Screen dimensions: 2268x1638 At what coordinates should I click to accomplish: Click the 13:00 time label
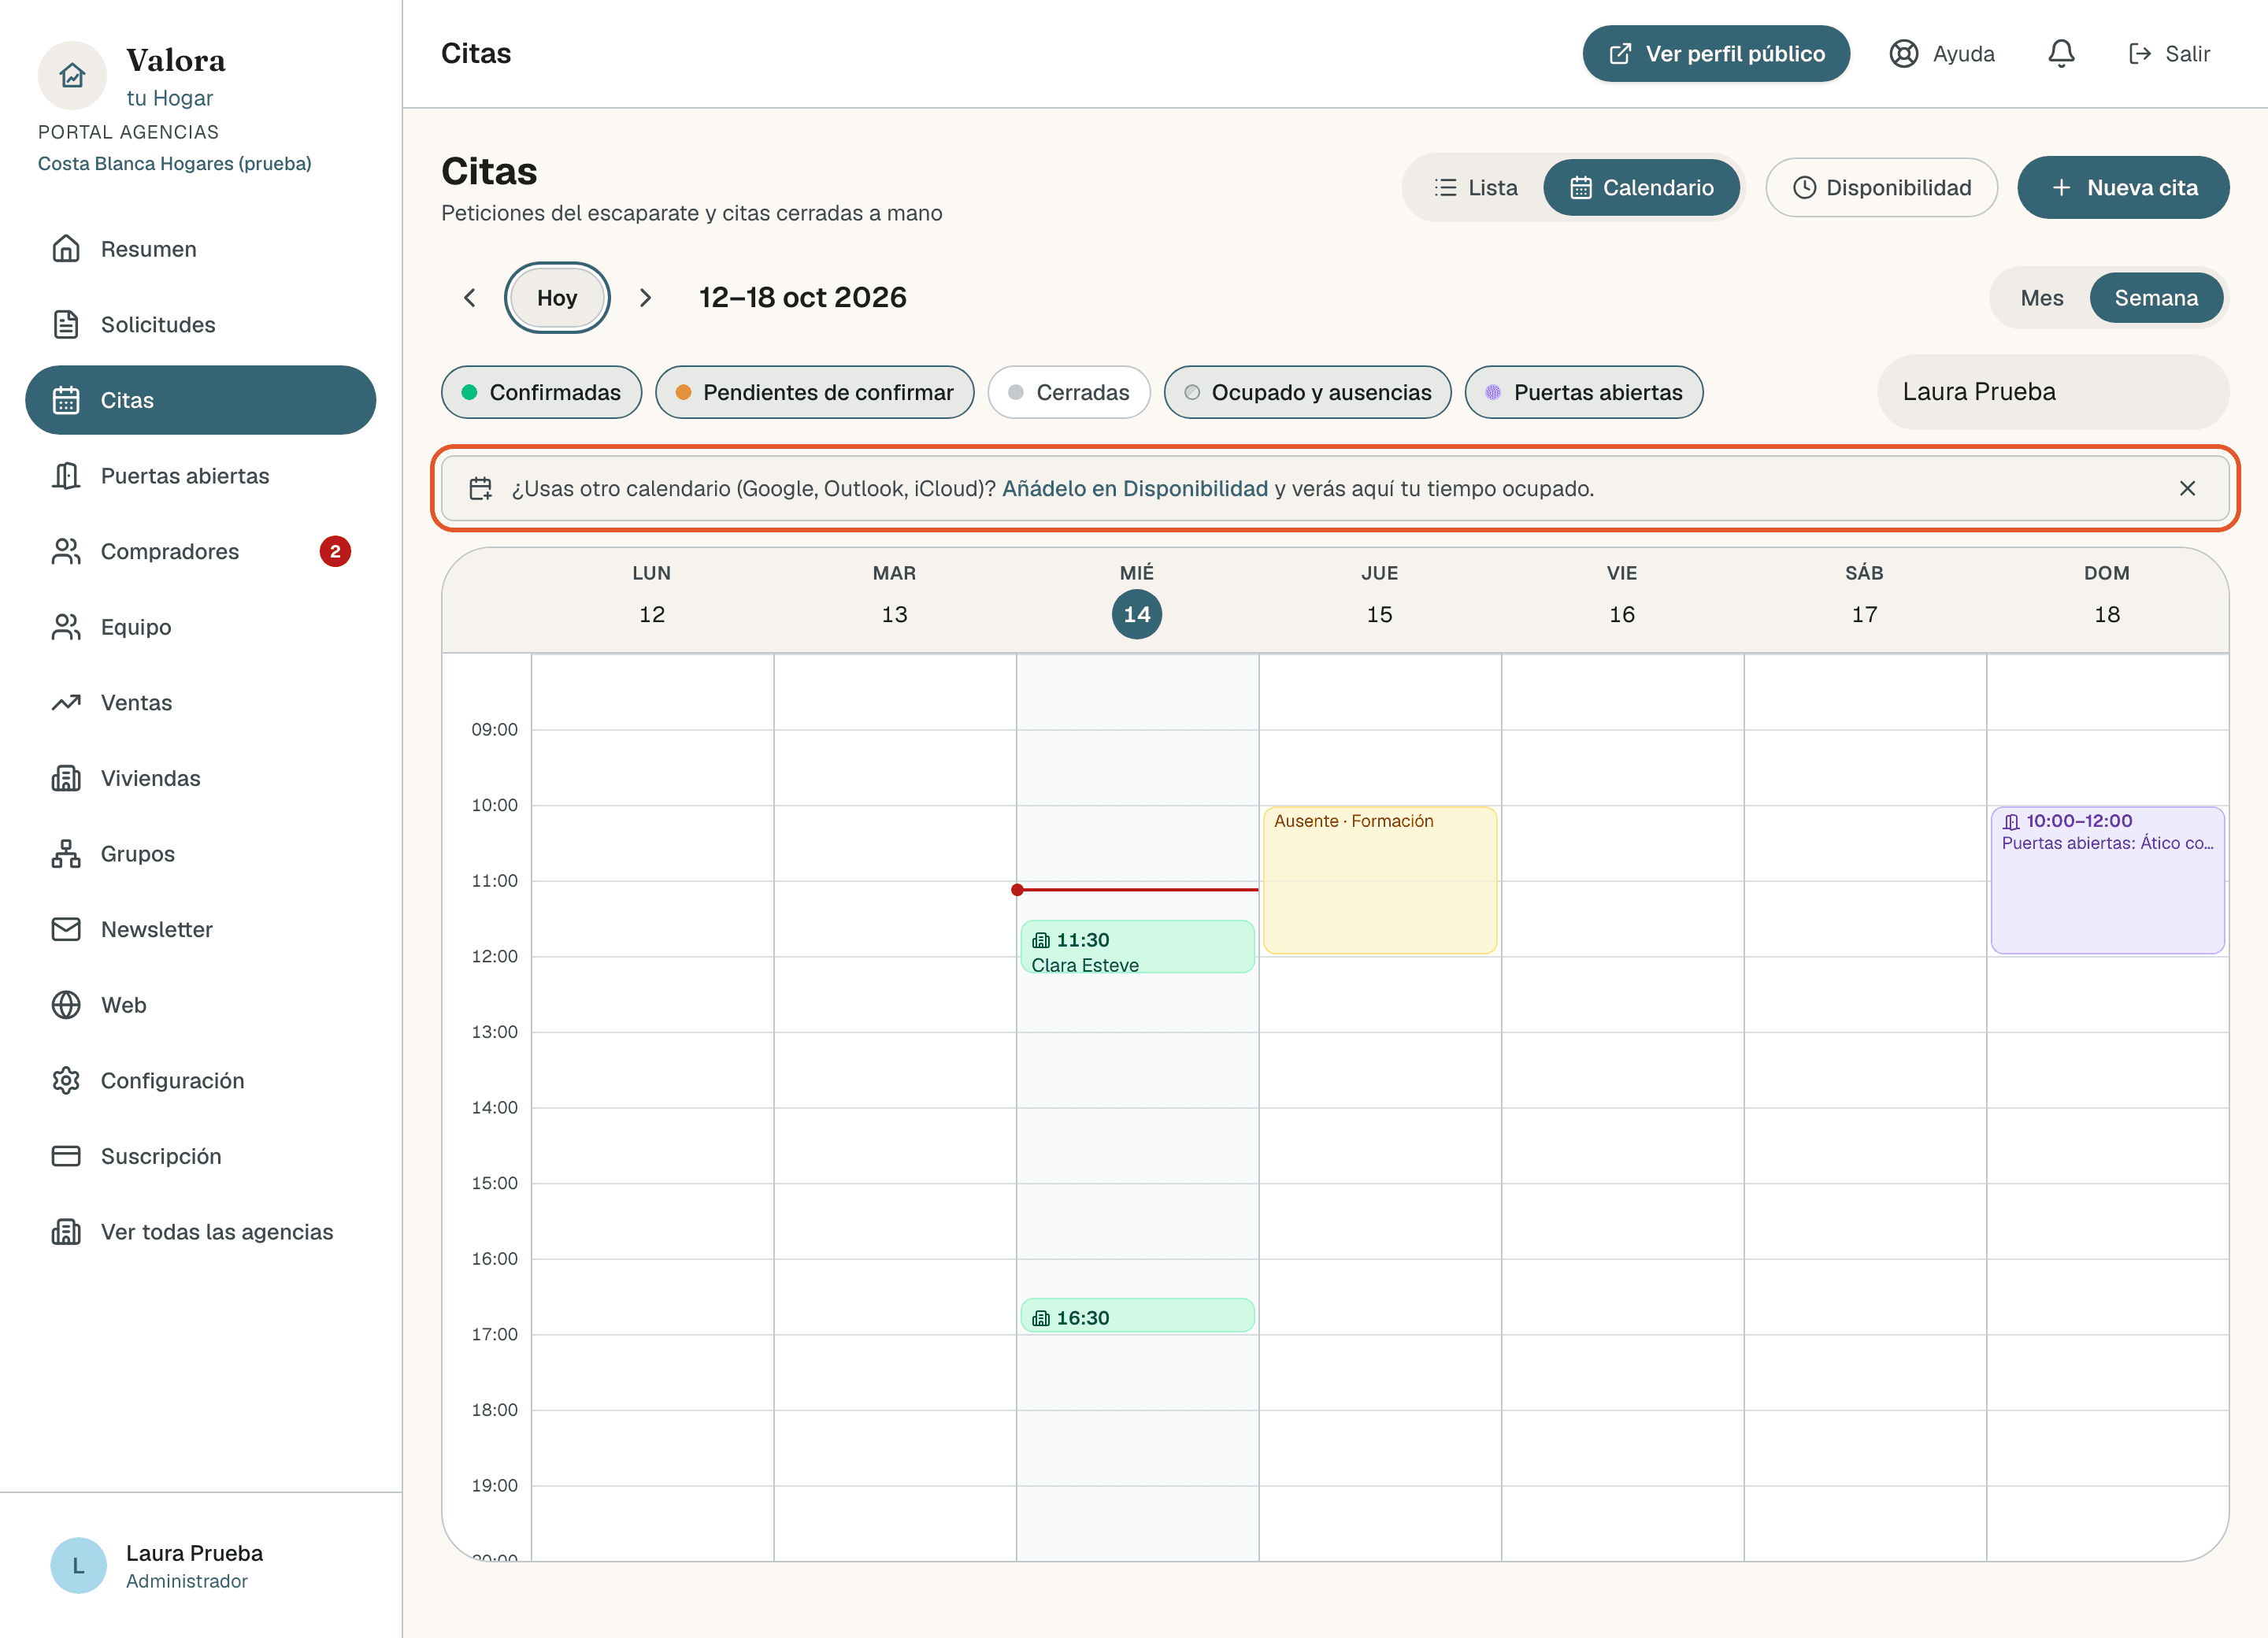pyautogui.click(x=494, y=1032)
